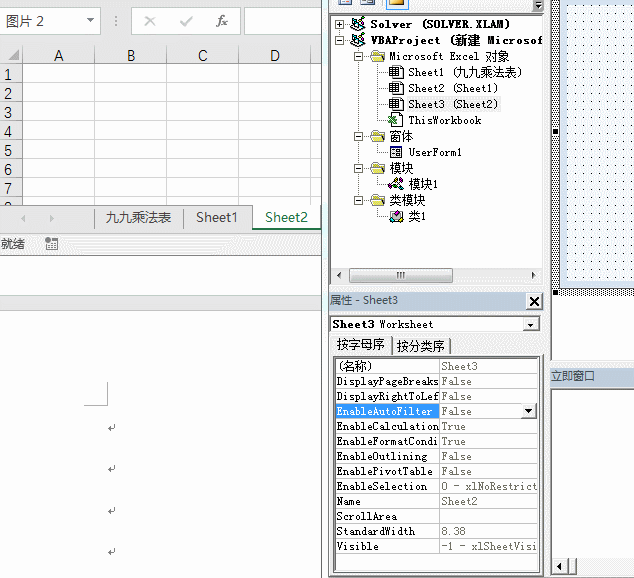Image resolution: width=634 pixels, height=578 pixels.
Task: Click the VBAProject project icon
Action: click(x=358, y=40)
